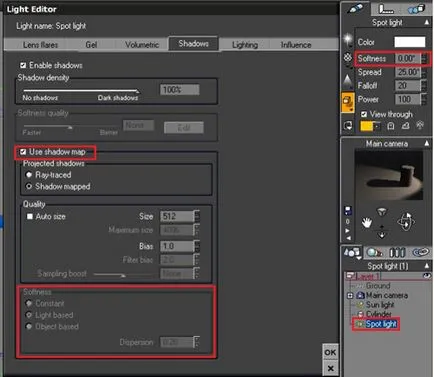
Task: Click the Bias value stepper arrows
Action: (197, 246)
